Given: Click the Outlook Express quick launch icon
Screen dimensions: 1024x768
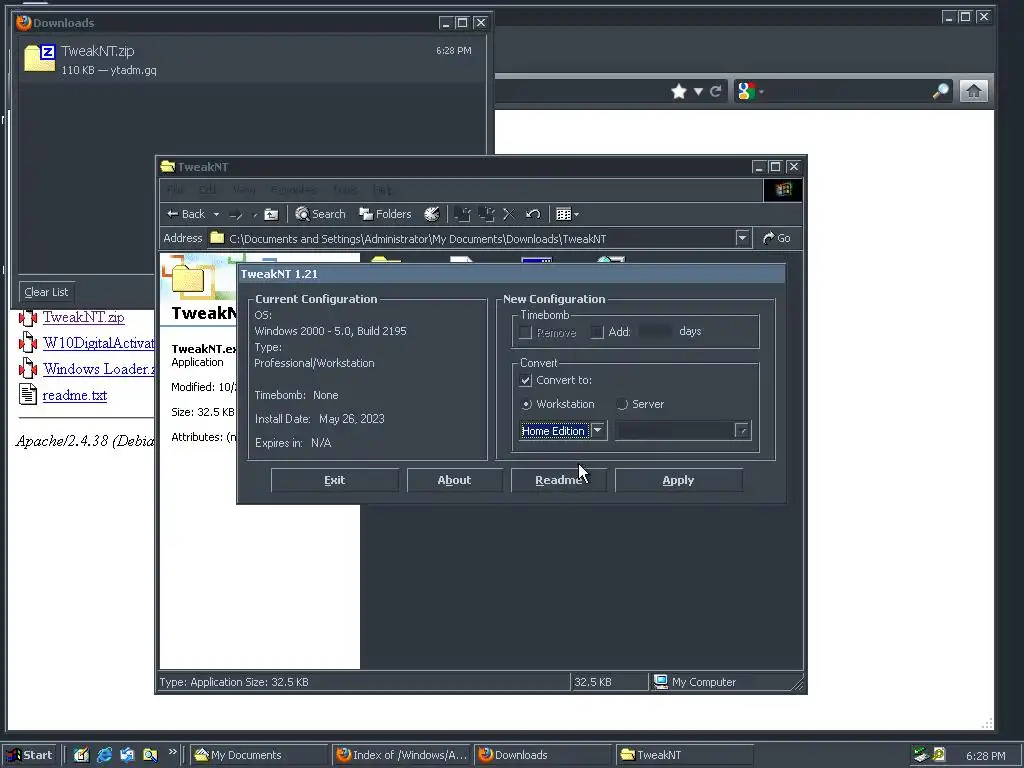Looking at the screenshot, I should 127,755.
